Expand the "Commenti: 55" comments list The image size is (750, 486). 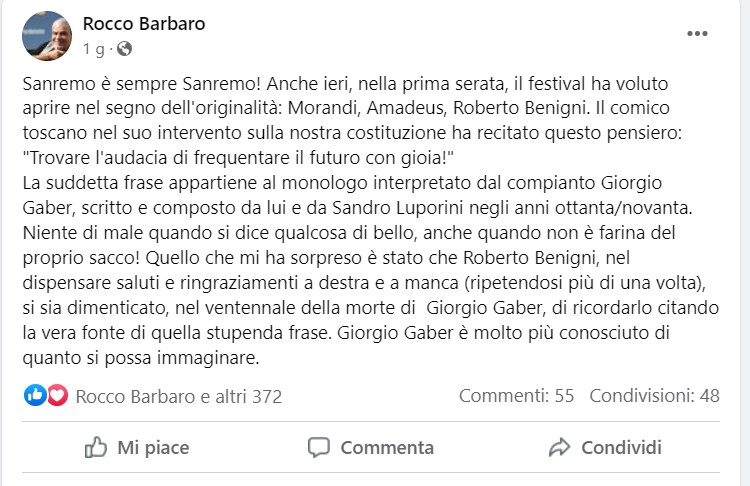point(516,396)
